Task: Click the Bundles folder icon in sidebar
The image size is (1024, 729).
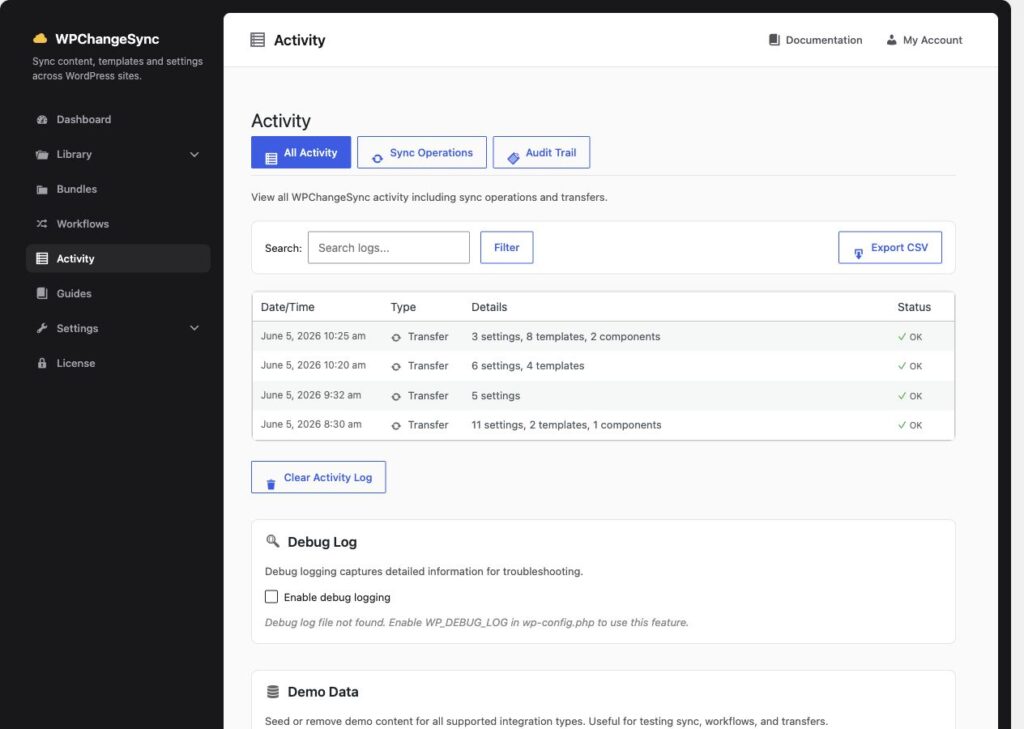Action: pyautogui.click(x=42, y=189)
